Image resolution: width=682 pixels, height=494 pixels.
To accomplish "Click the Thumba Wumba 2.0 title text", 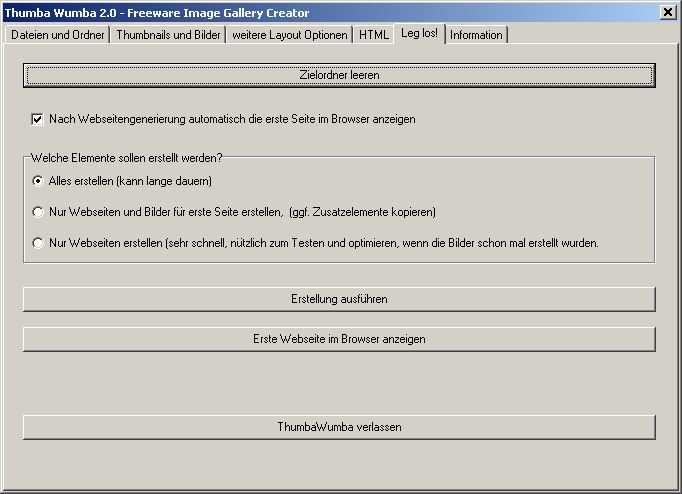I will tap(157, 13).
